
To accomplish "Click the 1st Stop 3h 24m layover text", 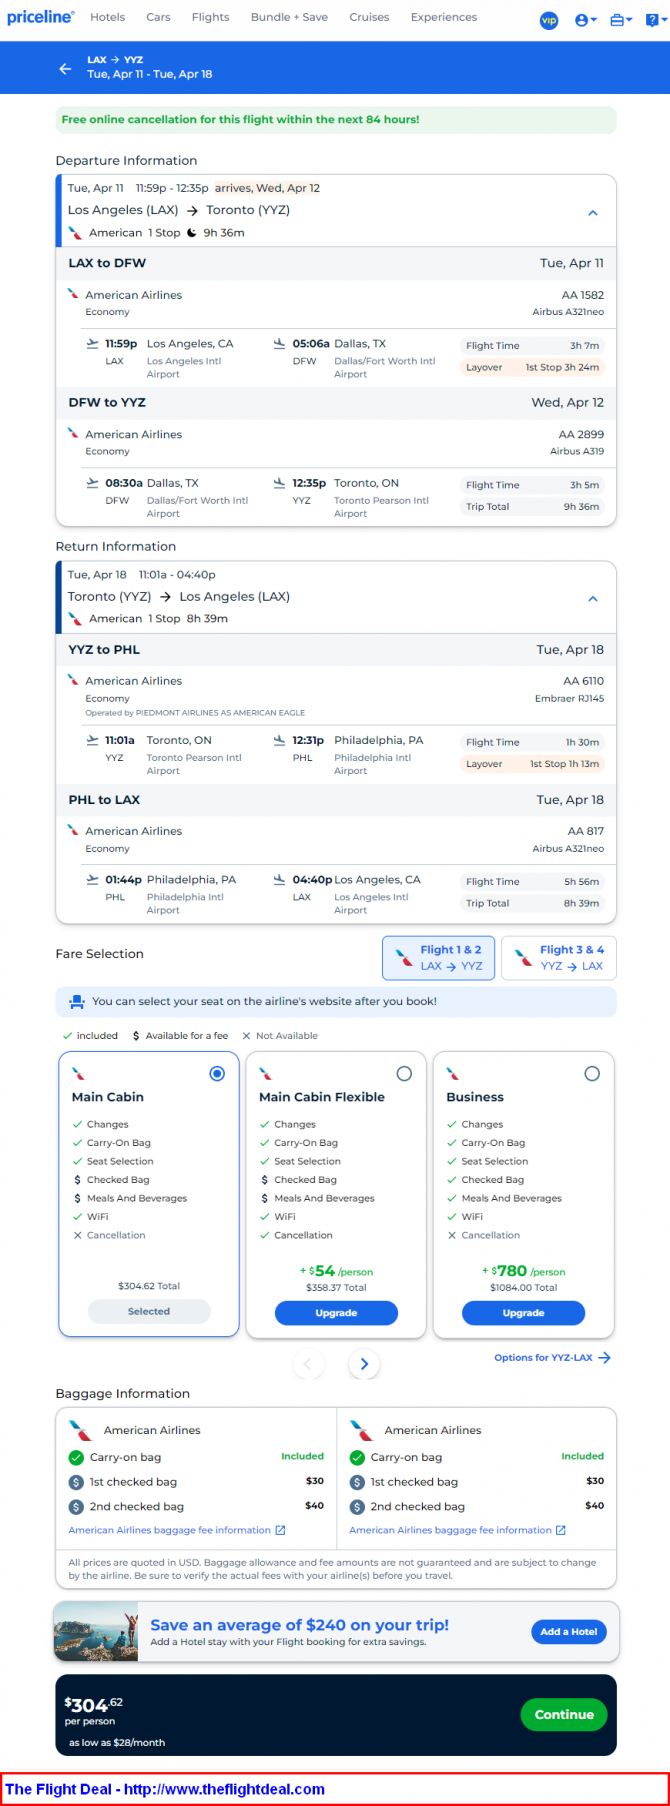I will [x=562, y=367].
